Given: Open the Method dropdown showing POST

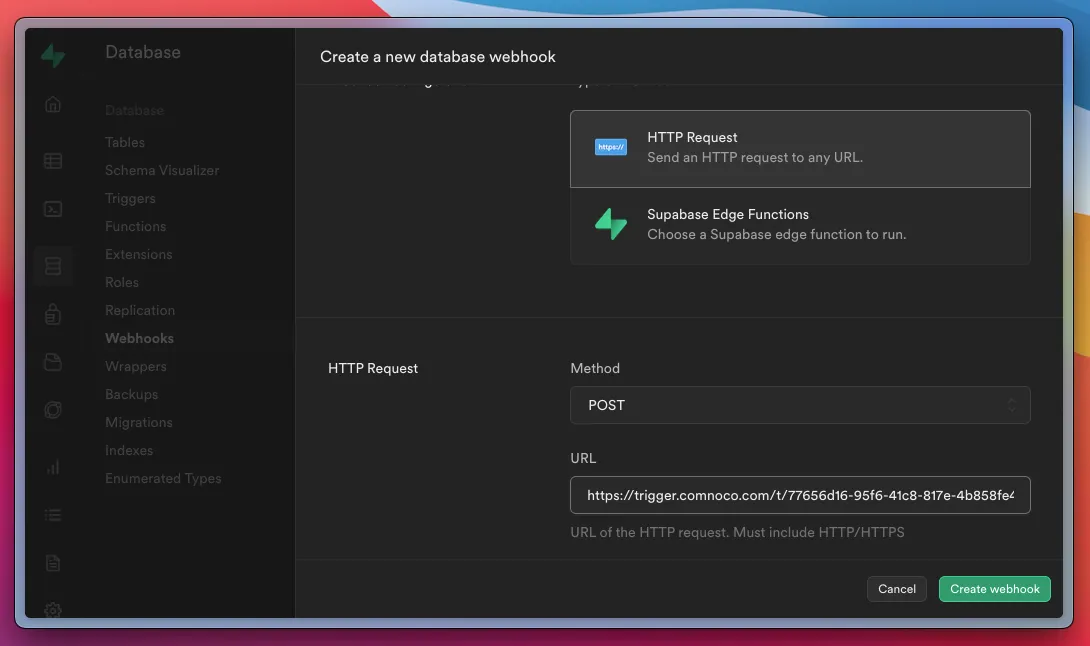Looking at the screenshot, I should [799, 405].
